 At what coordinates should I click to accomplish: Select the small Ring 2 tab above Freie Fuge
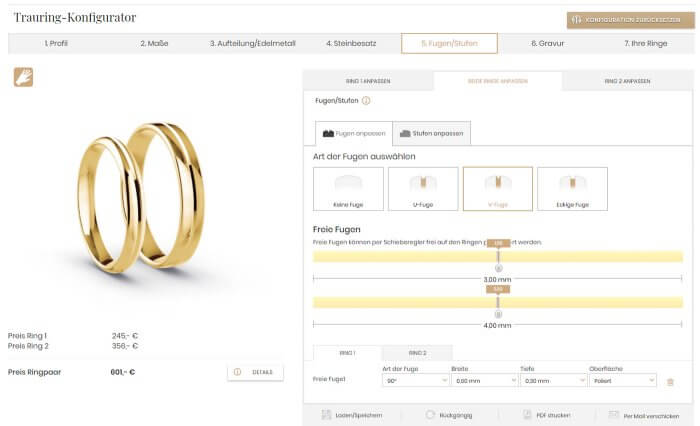(417, 353)
